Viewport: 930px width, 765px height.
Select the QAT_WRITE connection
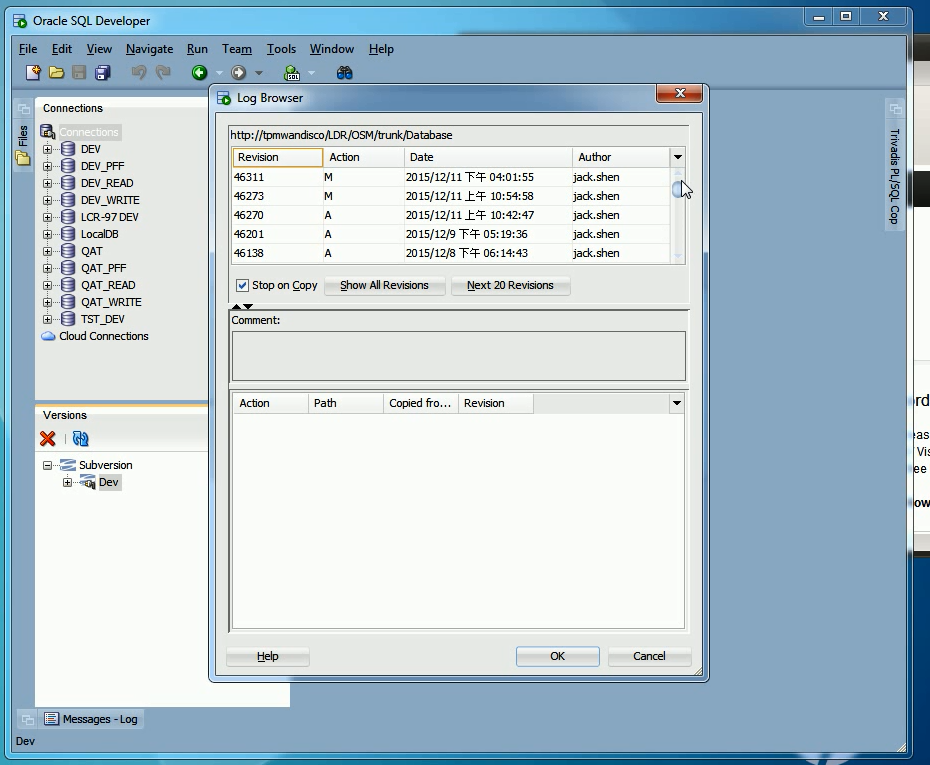click(x=111, y=302)
